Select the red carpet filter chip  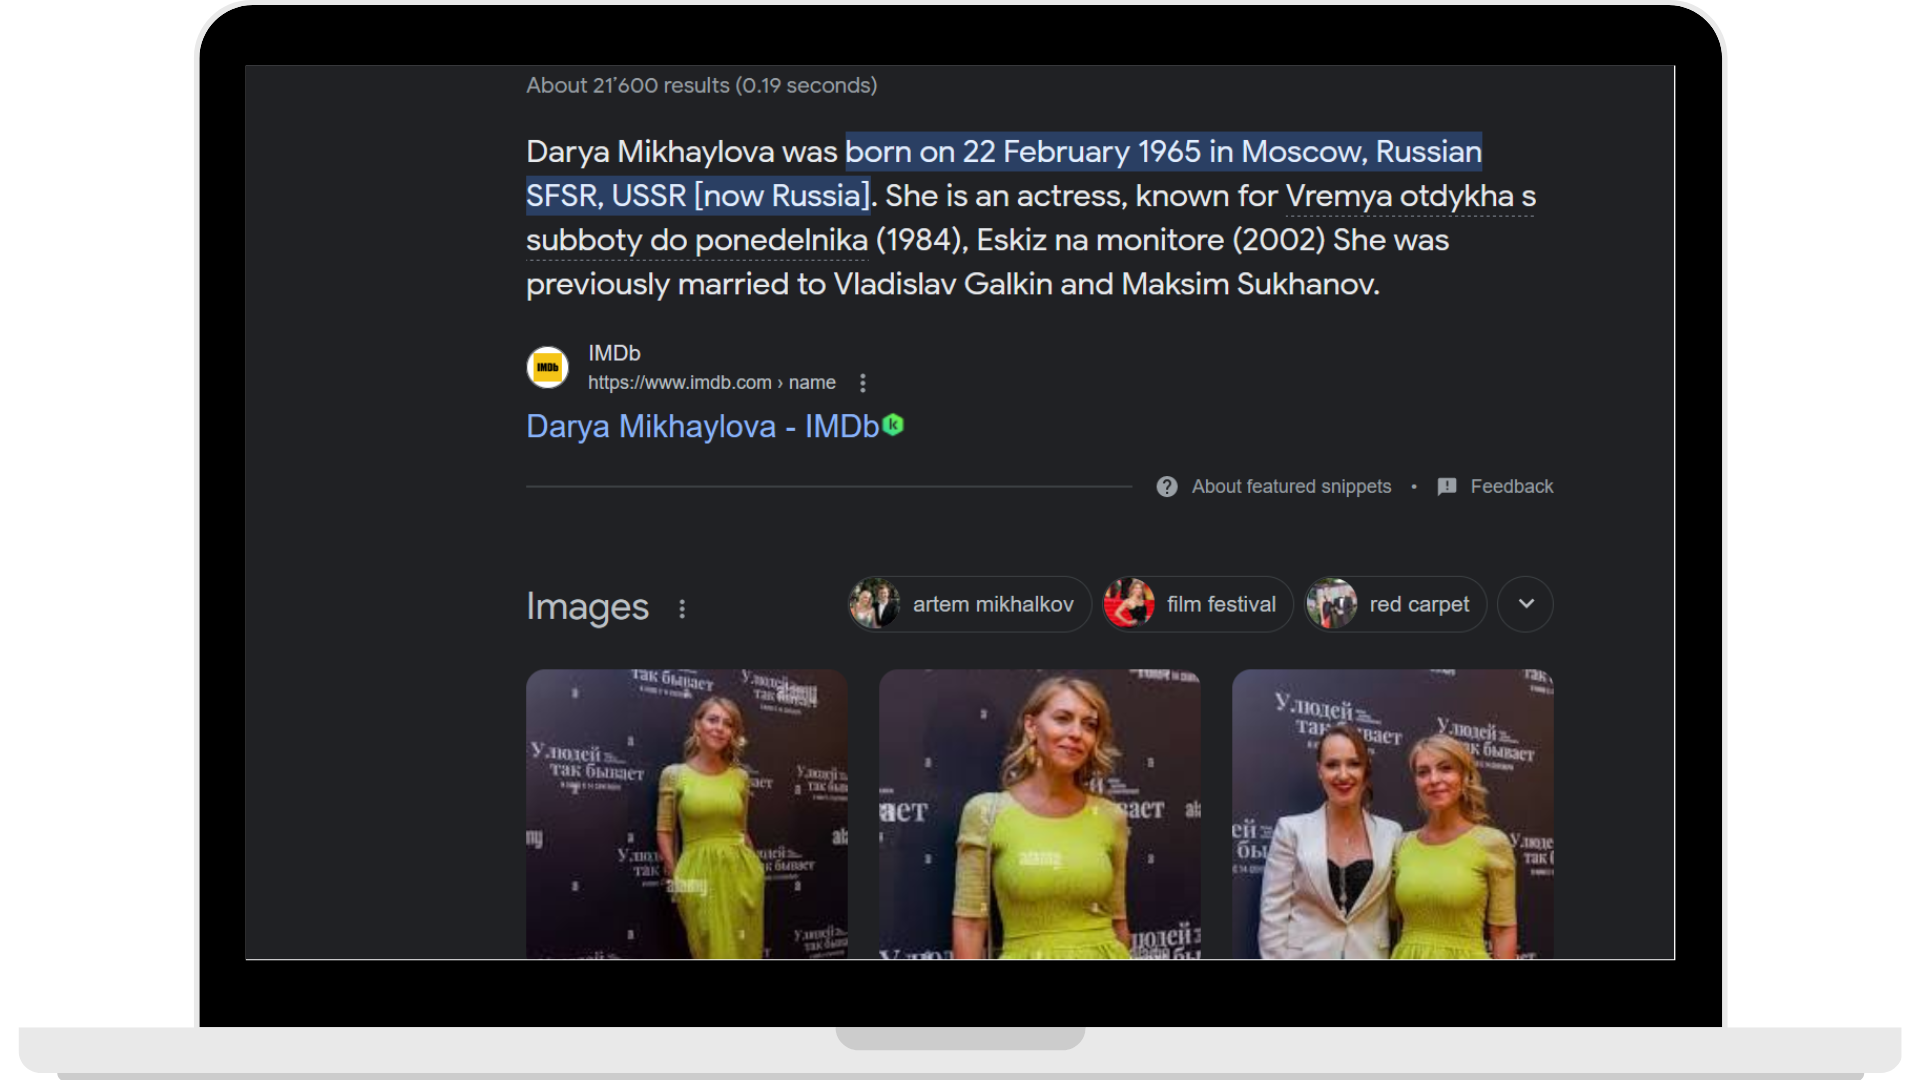(1395, 604)
